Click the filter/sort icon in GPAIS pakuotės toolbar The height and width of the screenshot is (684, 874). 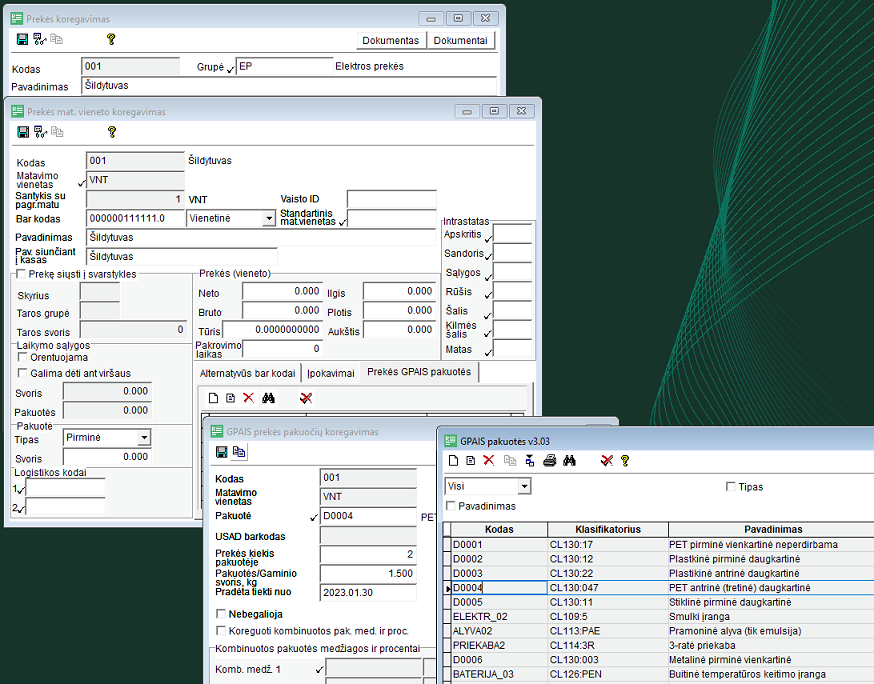pos(530,460)
